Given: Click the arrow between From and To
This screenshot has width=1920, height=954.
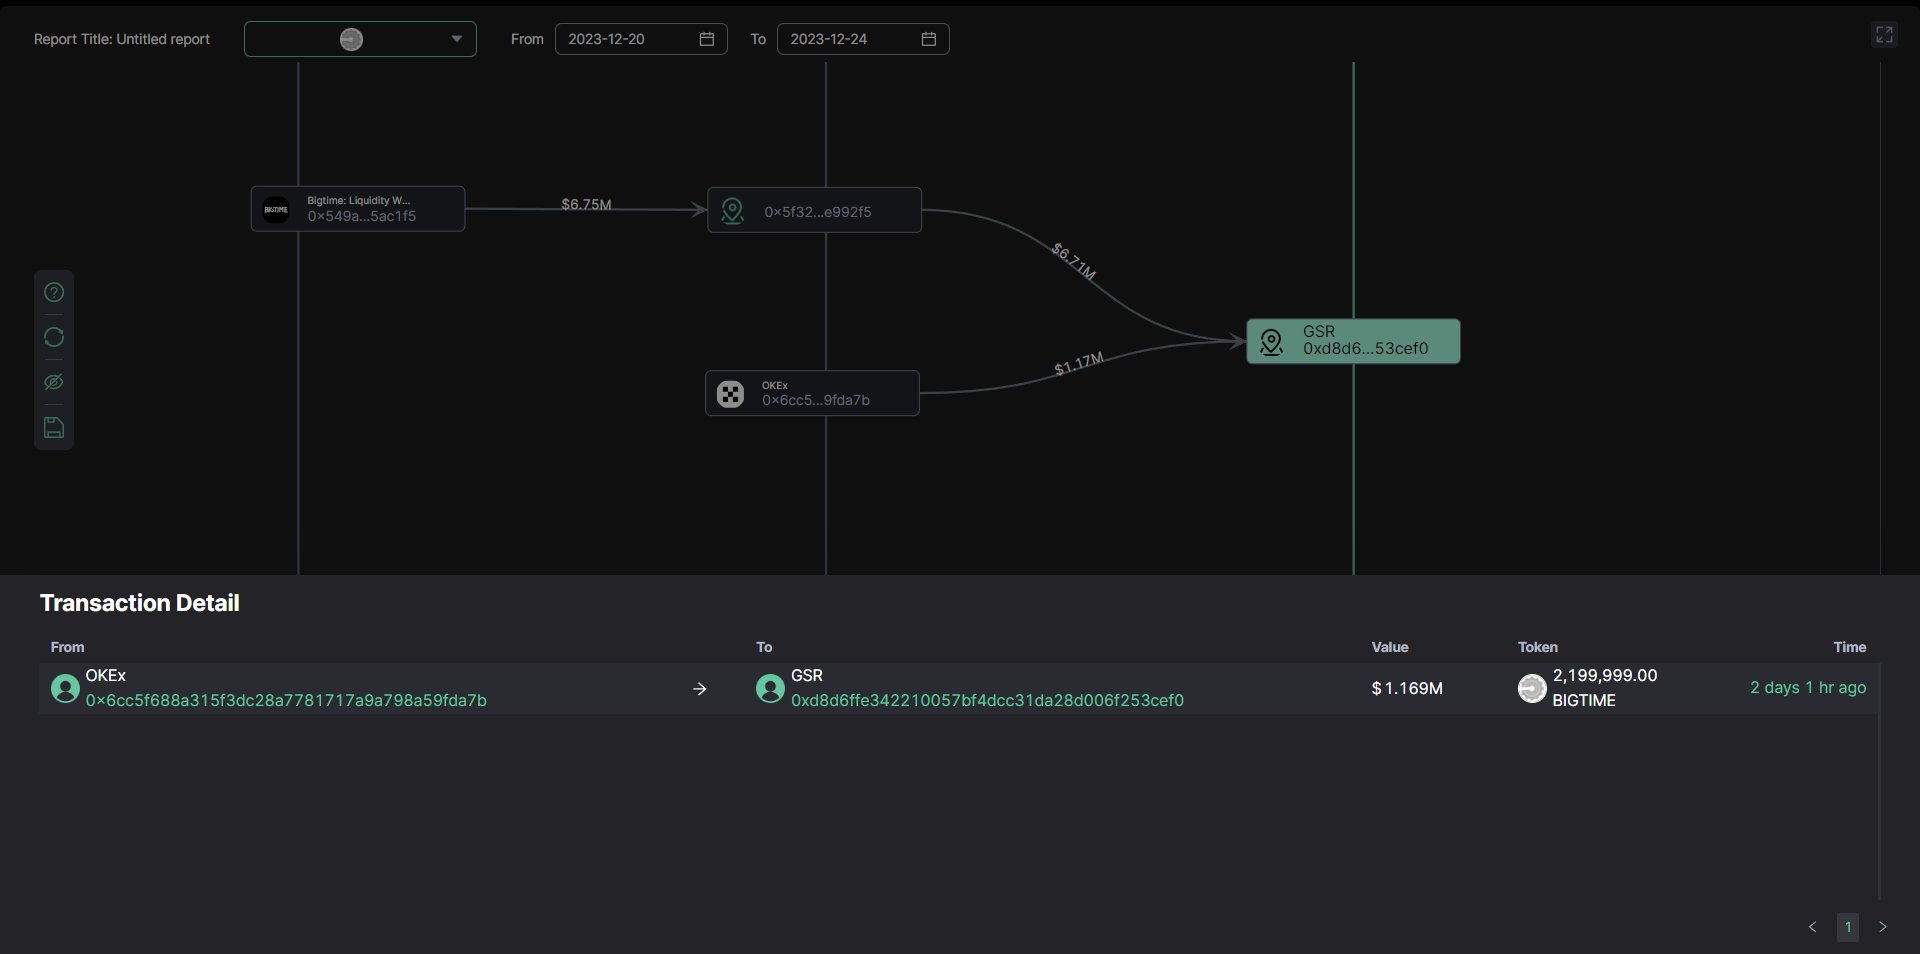Looking at the screenshot, I should point(700,689).
